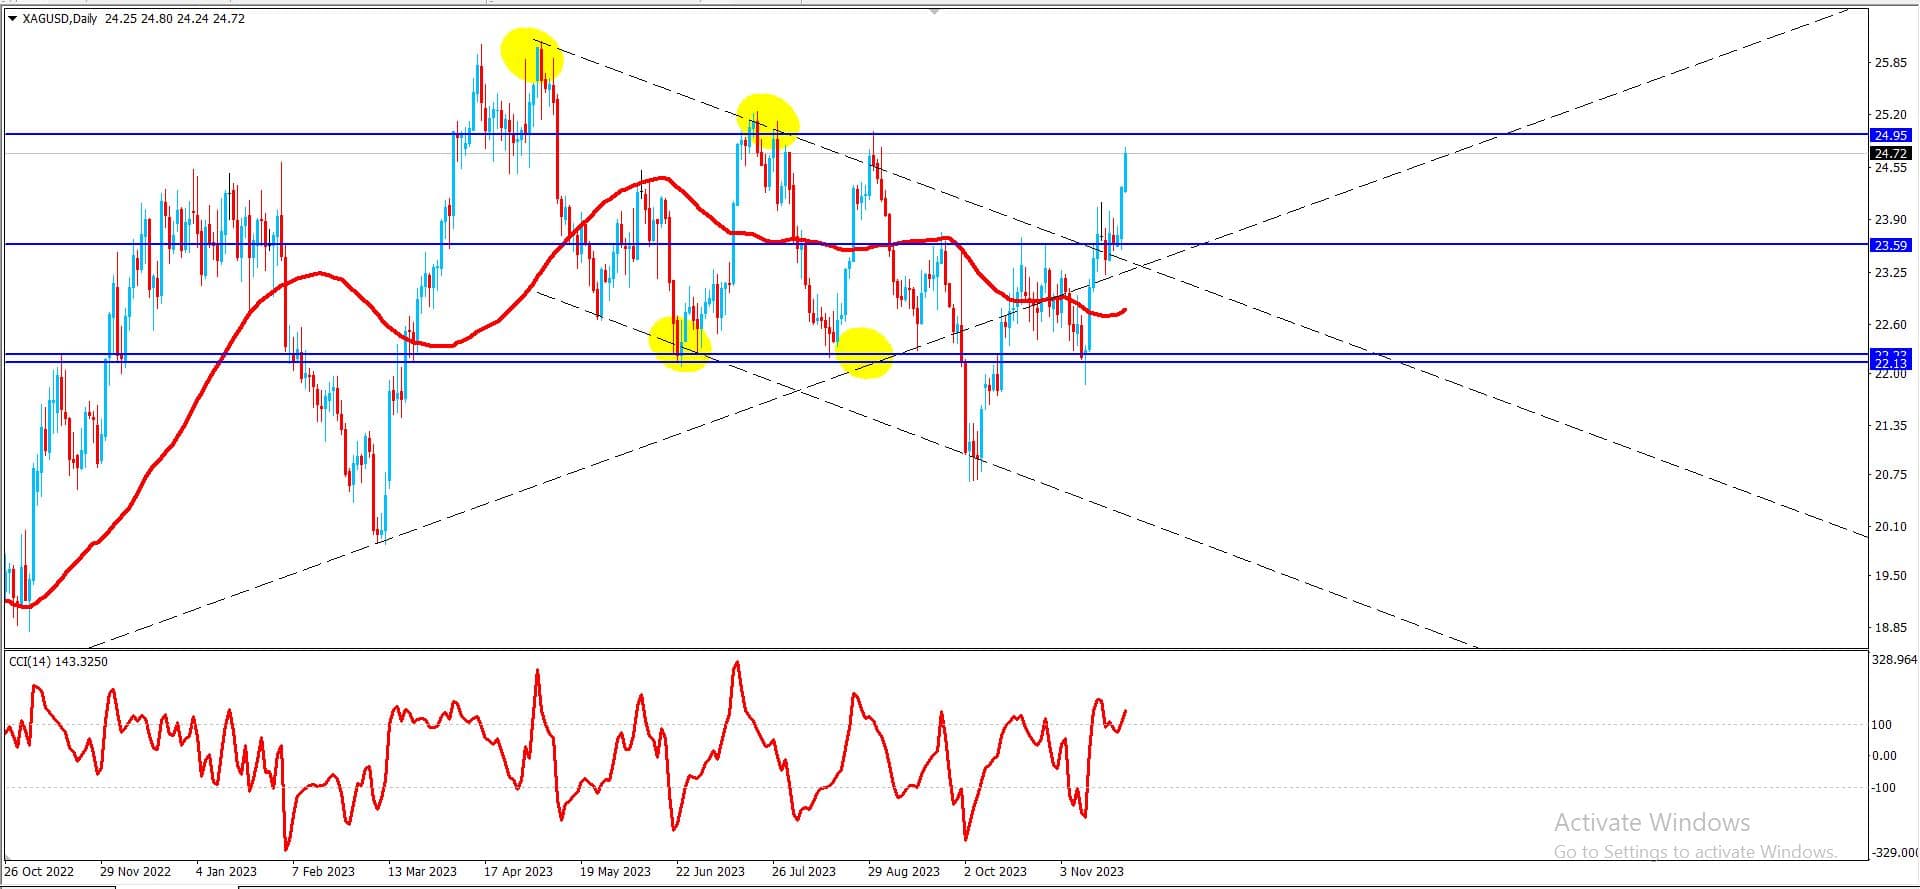Click the 22.13 support line price tag
The height and width of the screenshot is (889, 1920).
(x=1890, y=364)
